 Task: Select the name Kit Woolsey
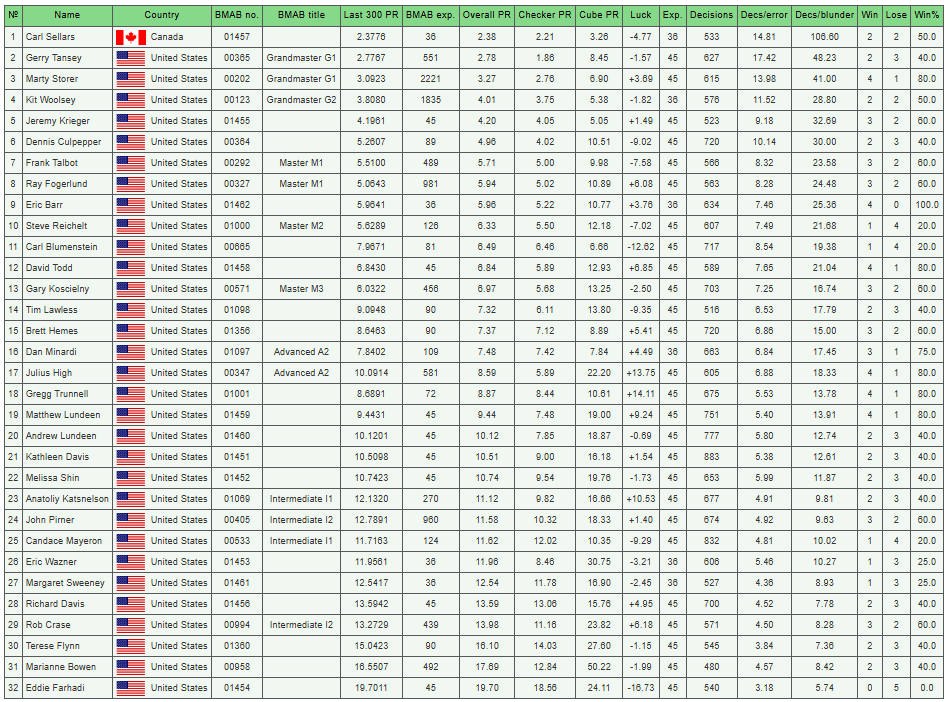point(51,100)
